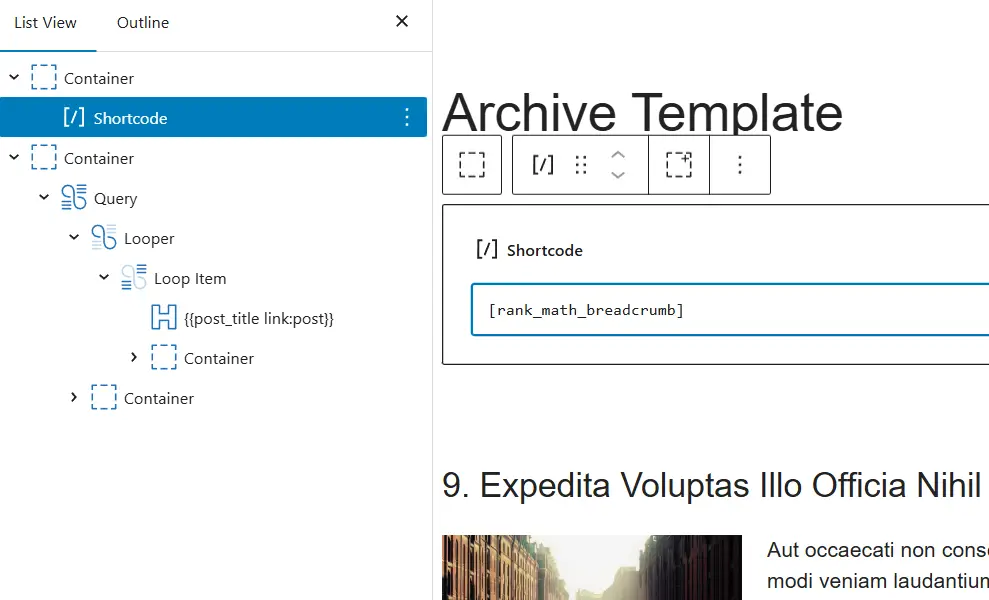Move Shortcode block up with arrow
The image size is (989, 600).
tap(618, 155)
